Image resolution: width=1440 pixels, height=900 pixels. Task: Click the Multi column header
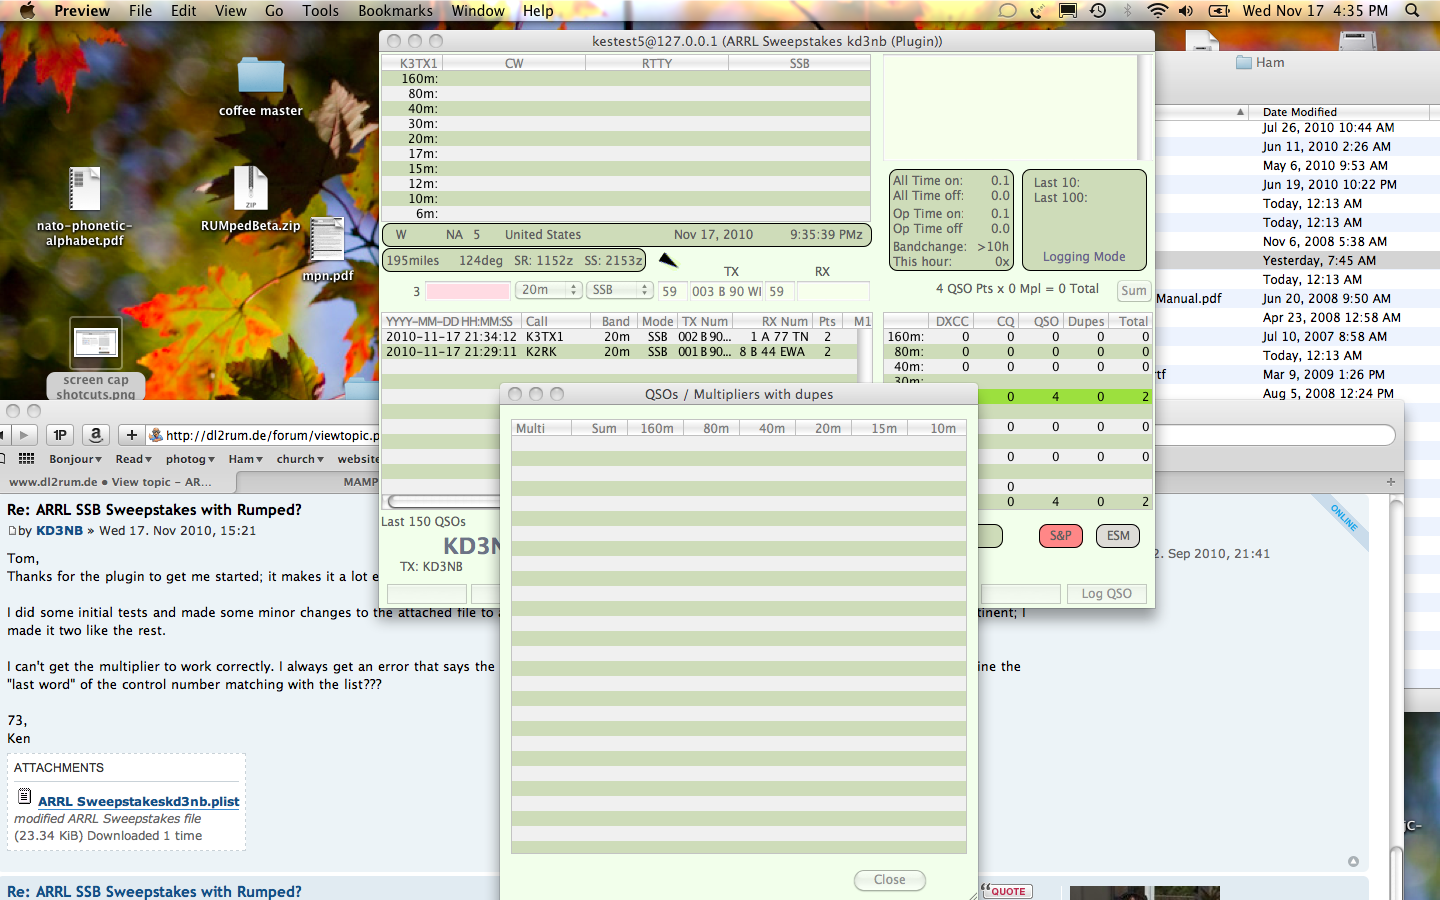coord(541,428)
